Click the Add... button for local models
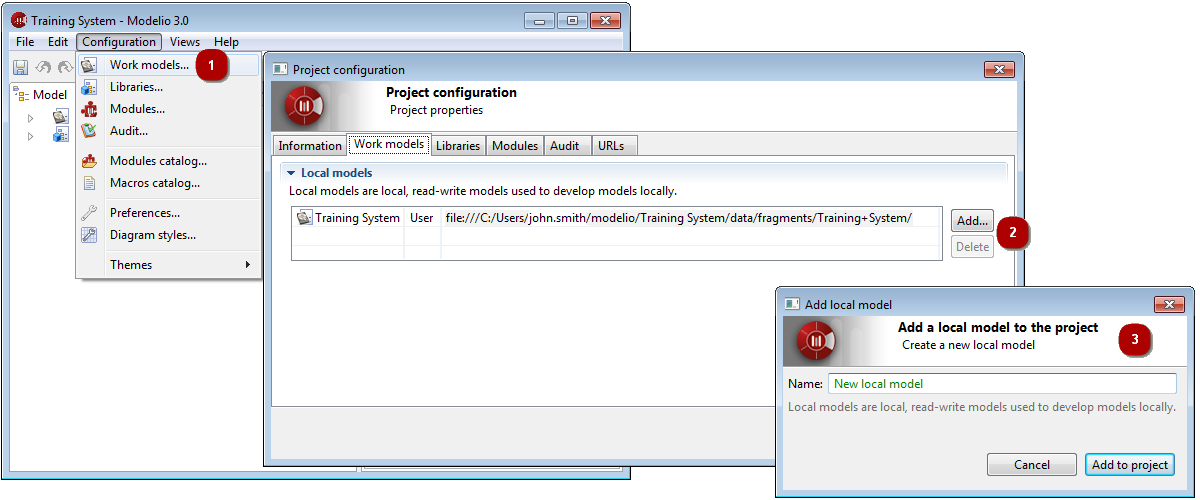 click(972, 220)
